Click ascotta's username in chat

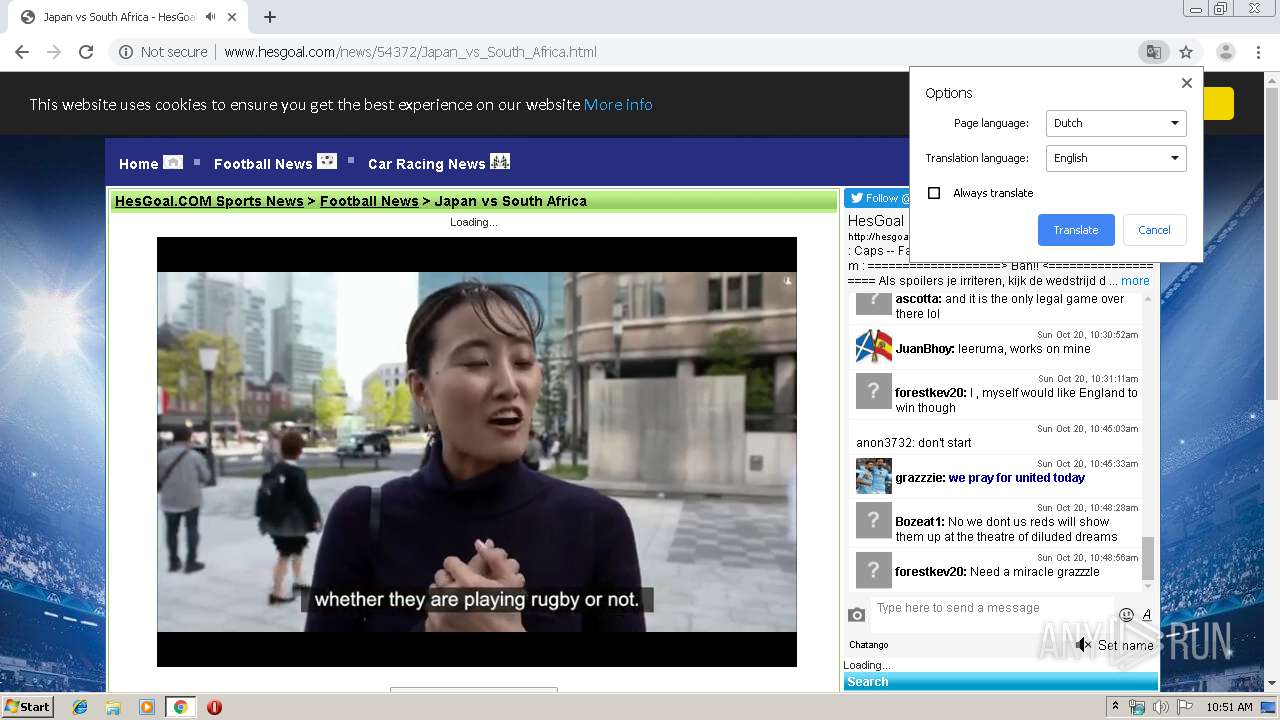click(918, 299)
